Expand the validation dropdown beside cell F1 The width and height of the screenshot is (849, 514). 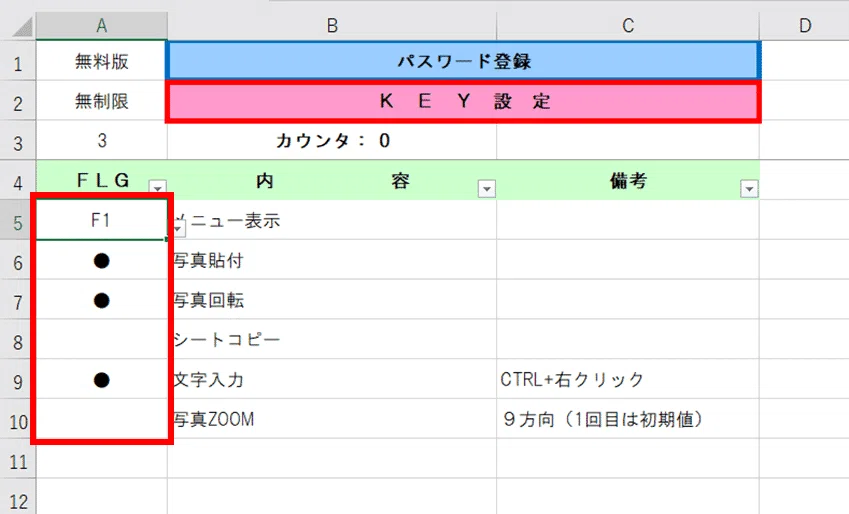pyautogui.click(x=179, y=228)
